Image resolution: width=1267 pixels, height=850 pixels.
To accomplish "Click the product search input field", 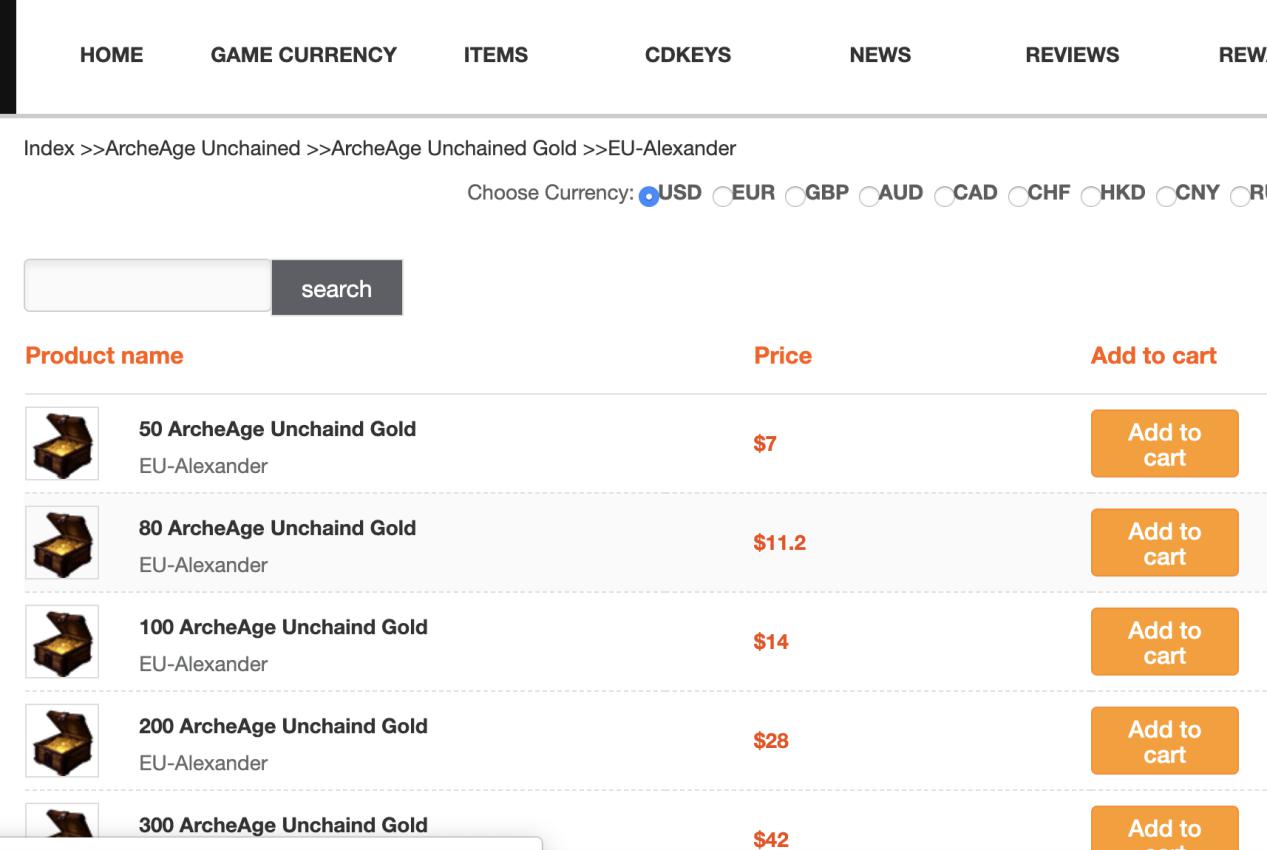I will click(x=148, y=286).
